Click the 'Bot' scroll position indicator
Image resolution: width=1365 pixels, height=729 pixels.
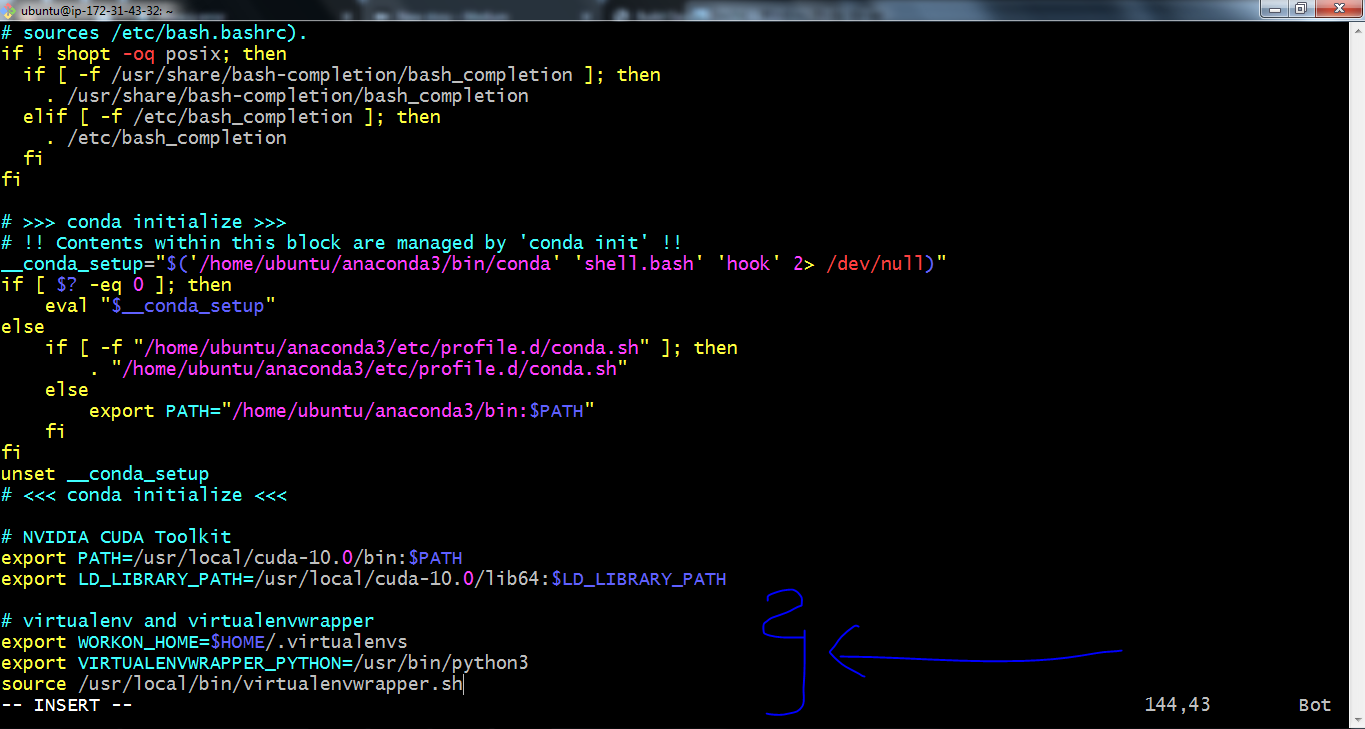pos(1315,705)
